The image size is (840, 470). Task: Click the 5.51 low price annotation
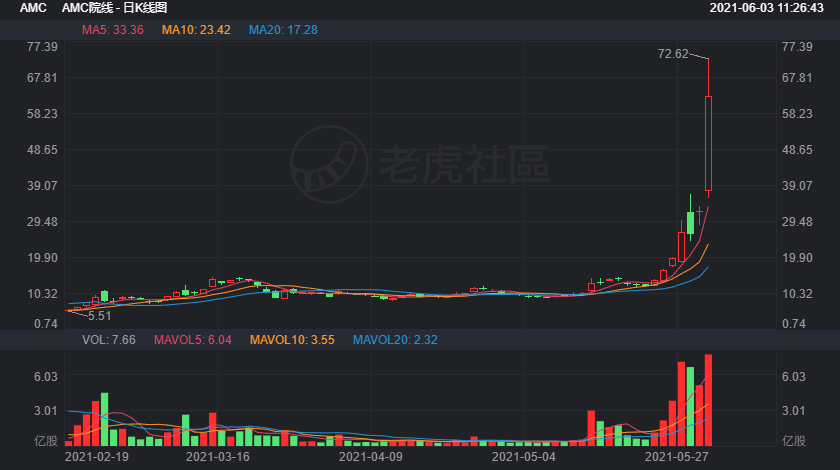[100, 316]
